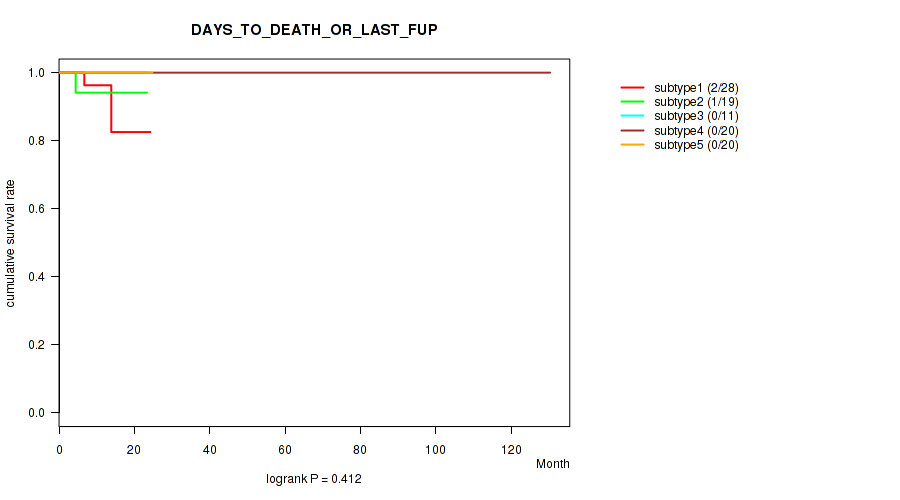Click the 'cumulative survival rate' y-axis label
This screenshot has height=500, width=900.
[11, 243]
